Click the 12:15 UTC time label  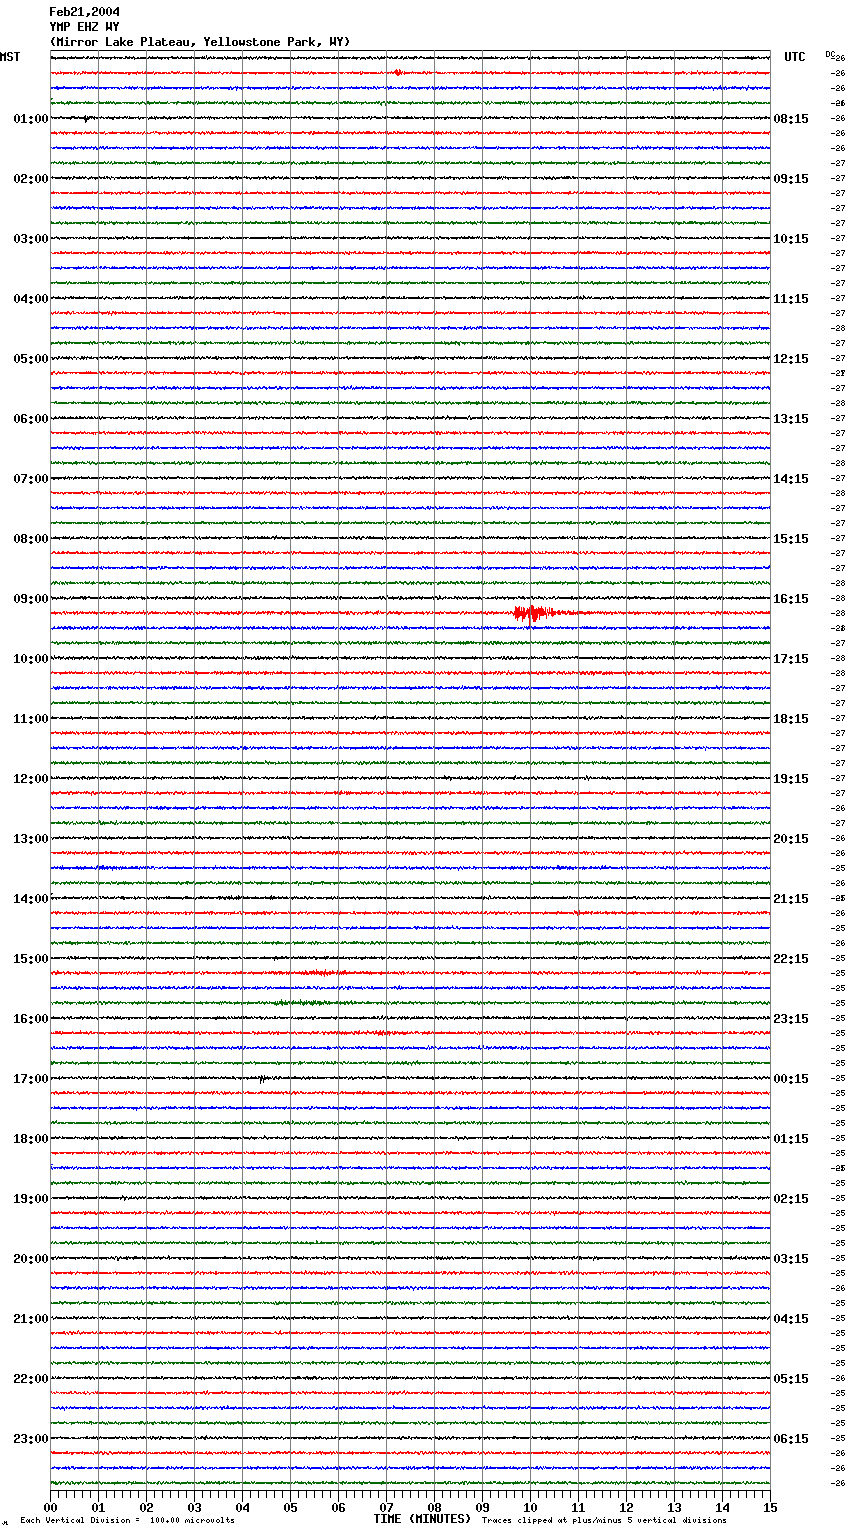coord(791,359)
